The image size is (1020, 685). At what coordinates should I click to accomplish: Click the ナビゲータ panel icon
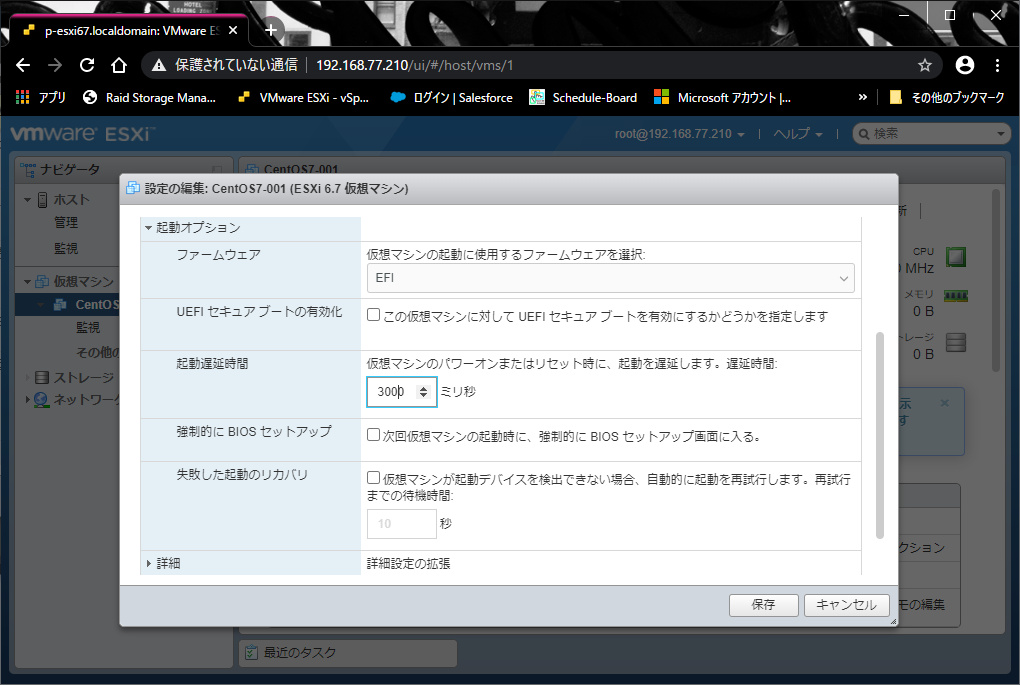point(28,170)
